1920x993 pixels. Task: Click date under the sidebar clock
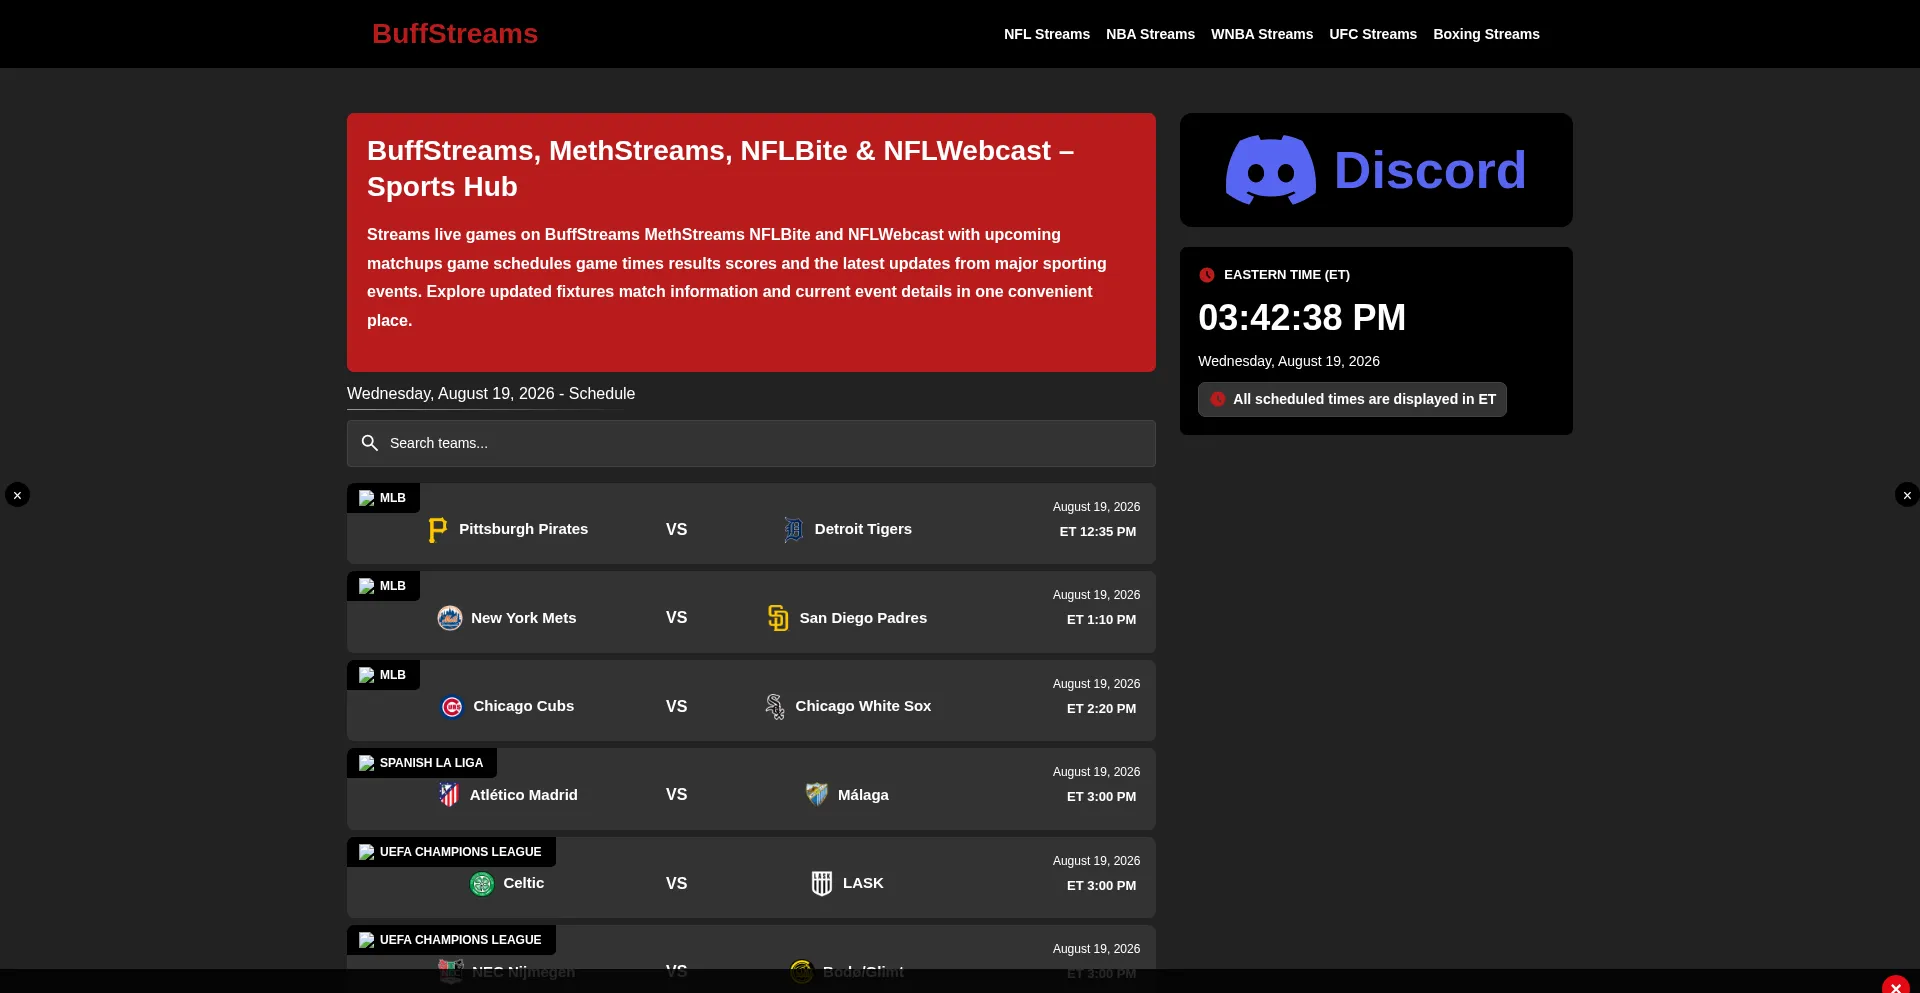1289,361
